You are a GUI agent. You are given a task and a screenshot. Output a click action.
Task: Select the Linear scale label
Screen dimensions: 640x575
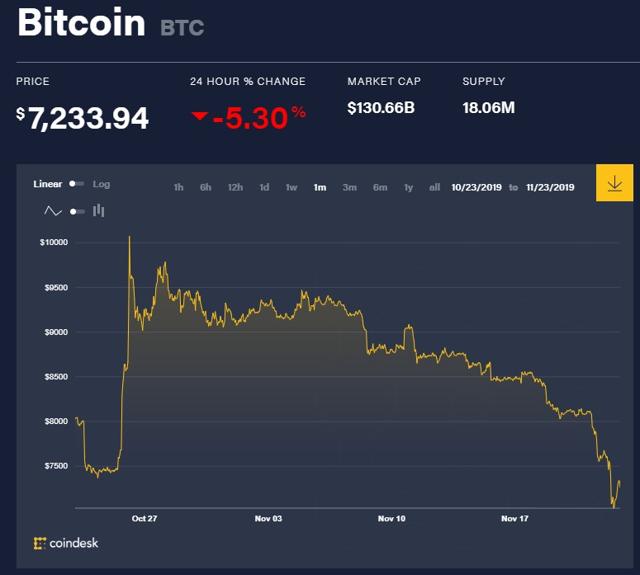(x=48, y=184)
